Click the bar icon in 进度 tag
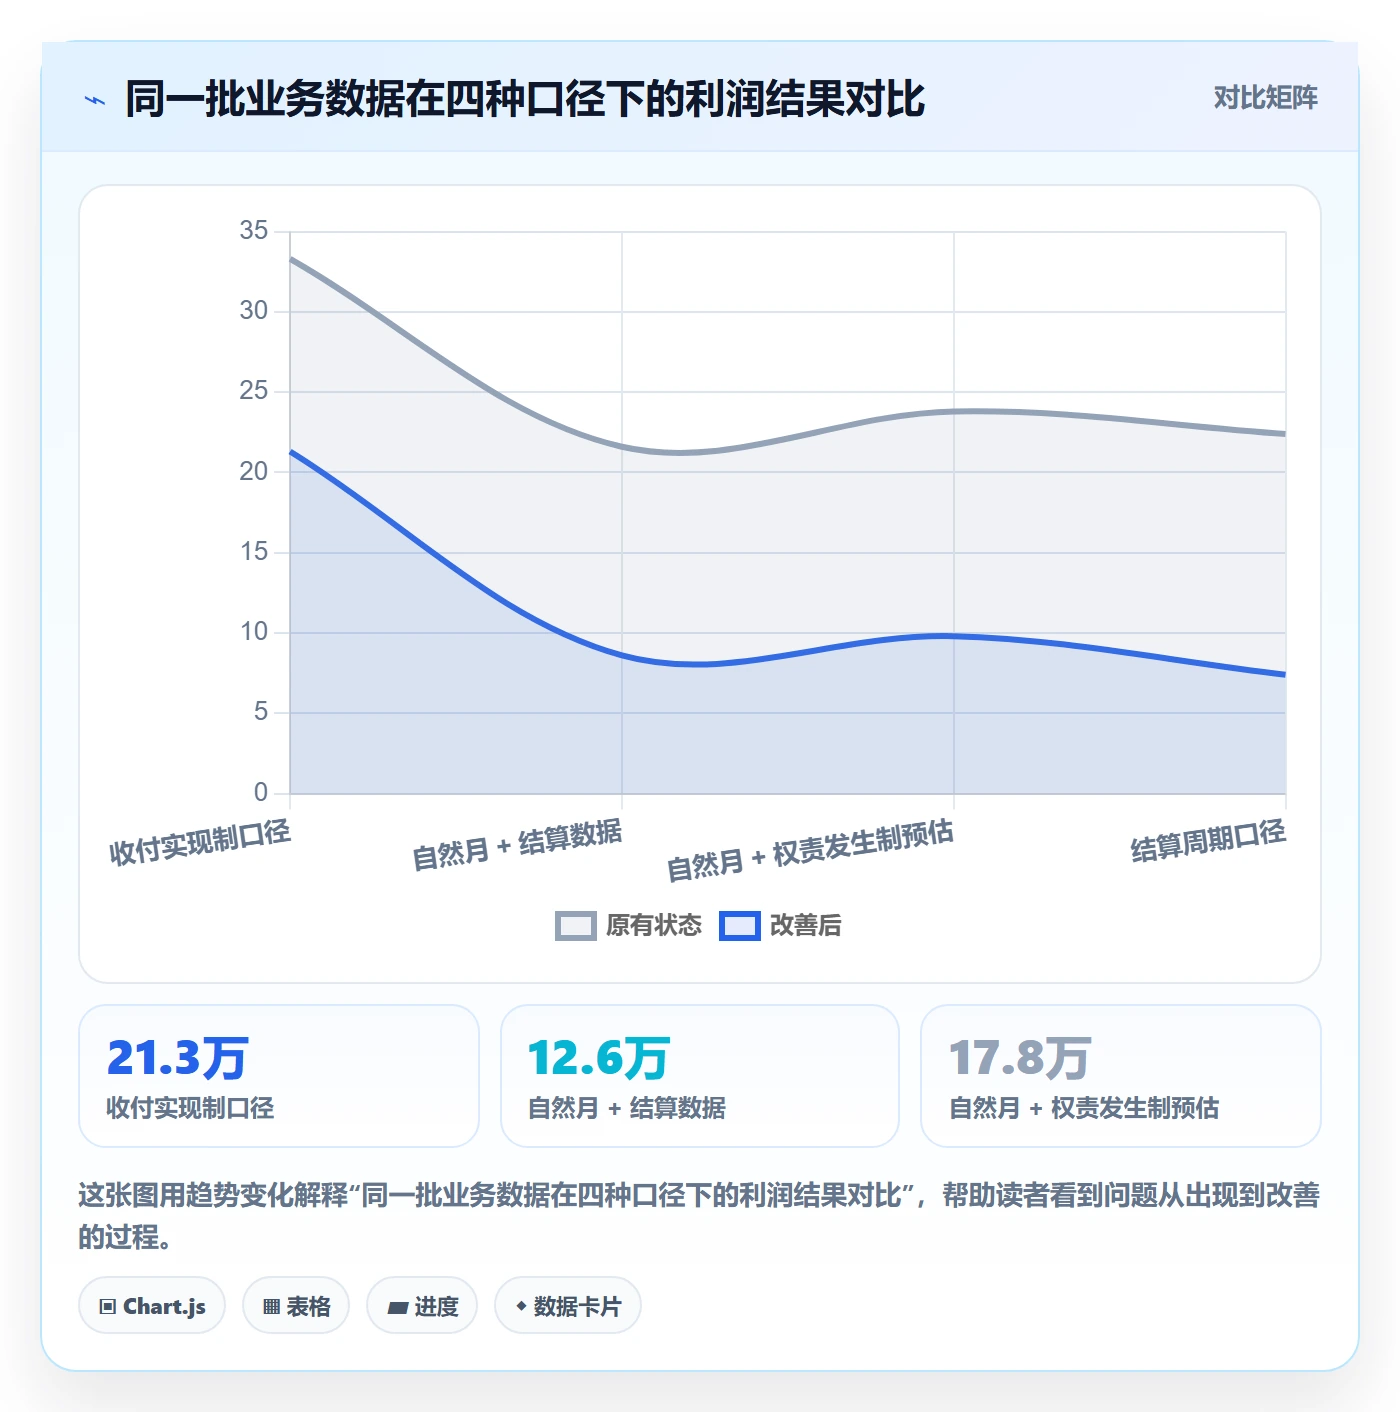 (x=397, y=1308)
